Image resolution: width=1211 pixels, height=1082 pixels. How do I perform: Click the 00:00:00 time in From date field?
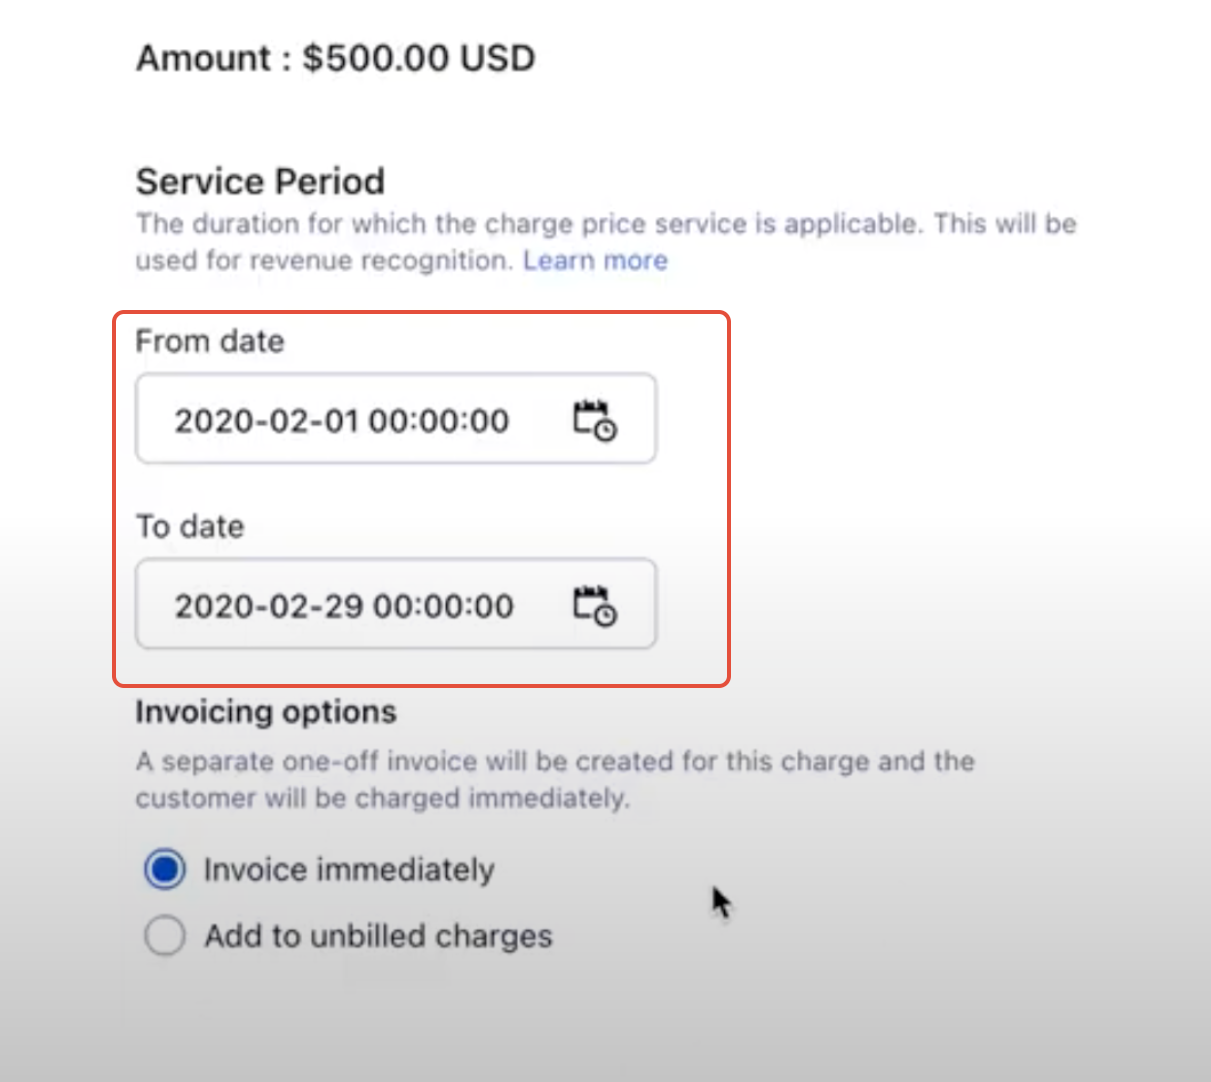tap(439, 421)
